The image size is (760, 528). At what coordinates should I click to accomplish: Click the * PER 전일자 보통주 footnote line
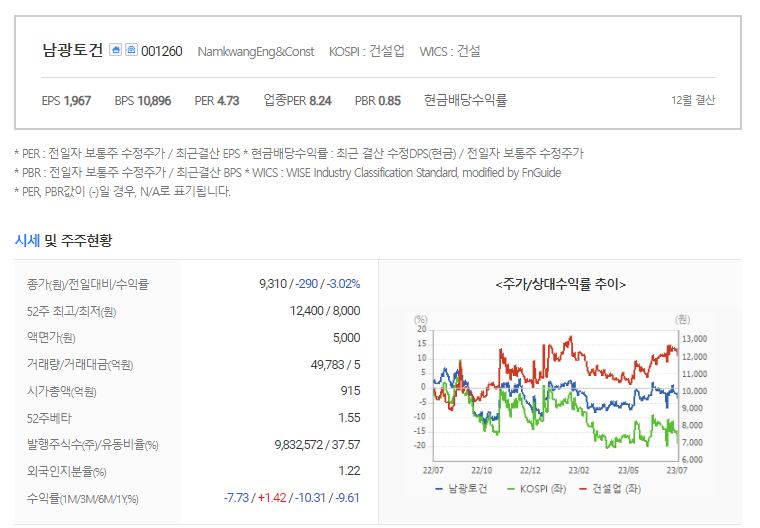pos(299,154)
